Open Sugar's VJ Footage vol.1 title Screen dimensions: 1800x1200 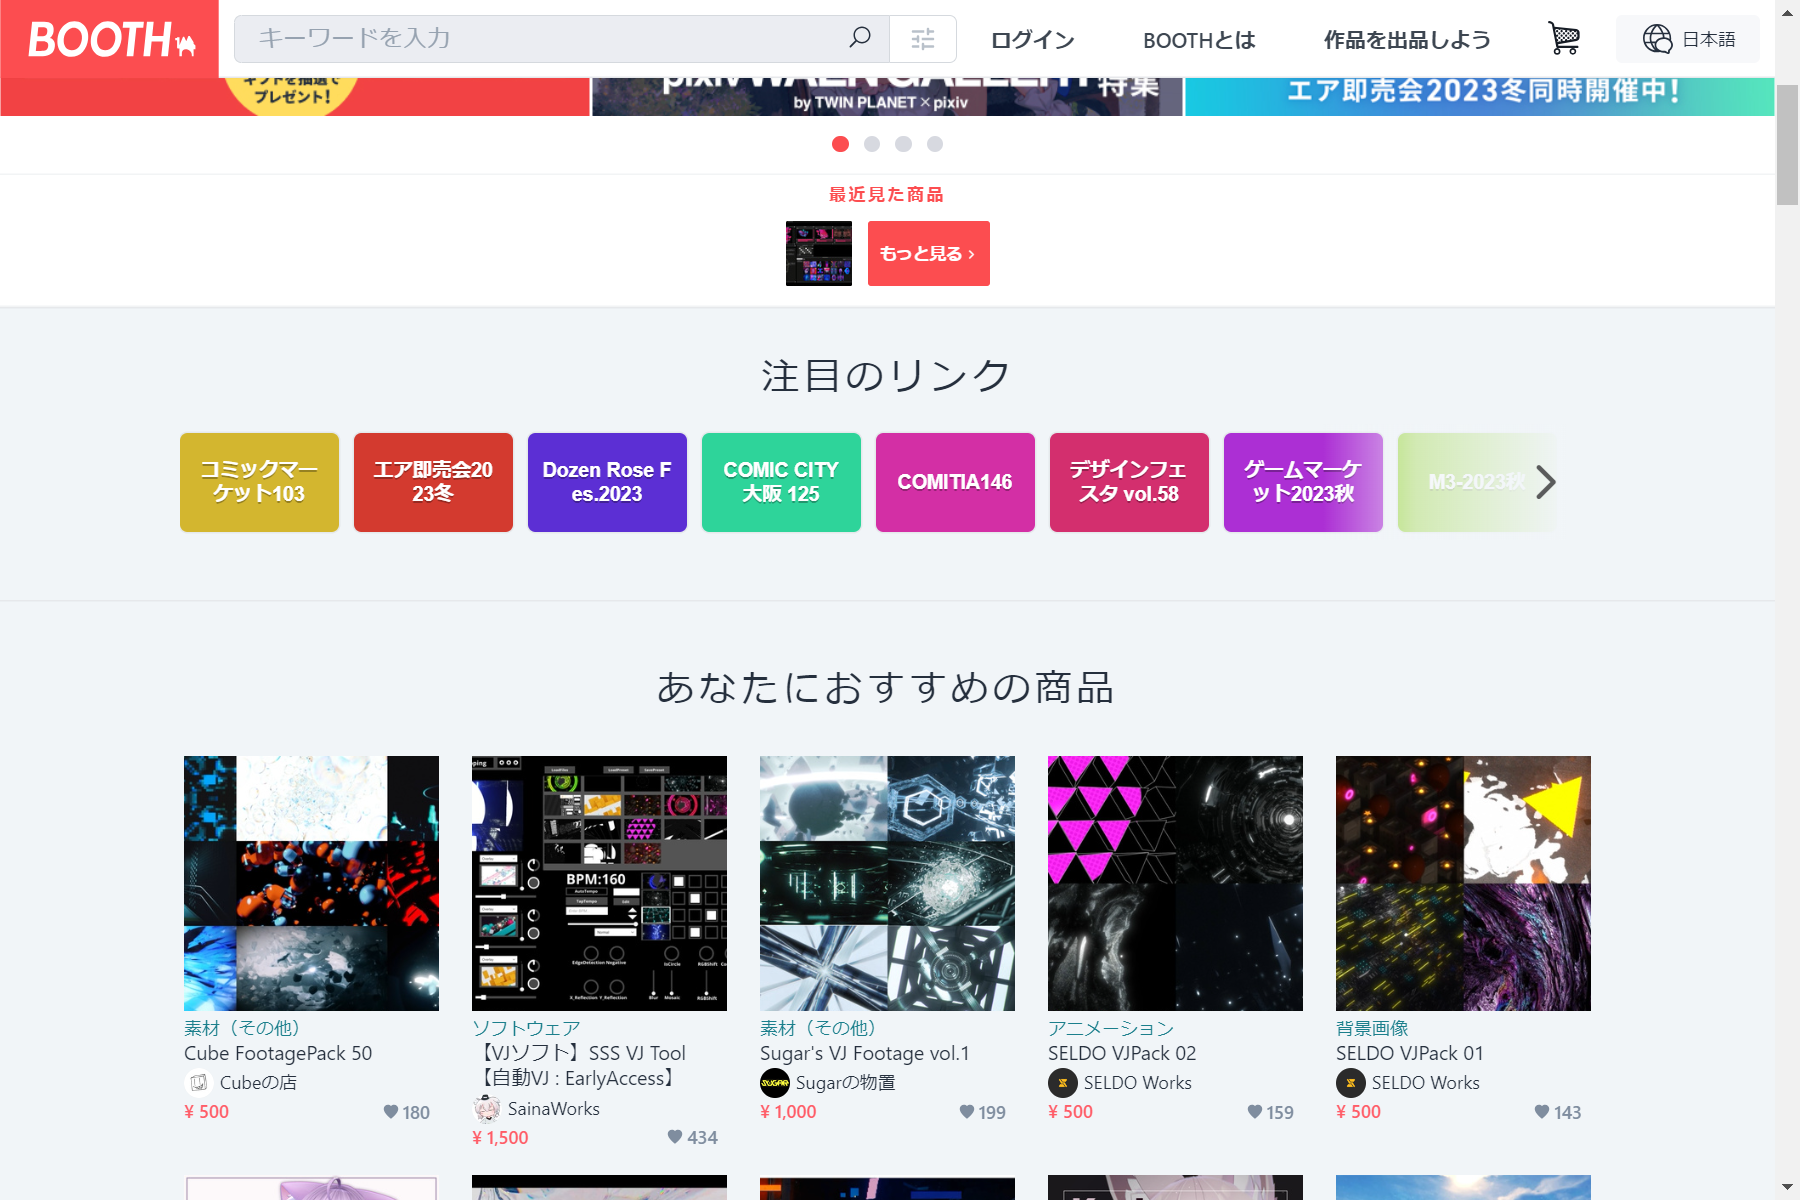865,1053
